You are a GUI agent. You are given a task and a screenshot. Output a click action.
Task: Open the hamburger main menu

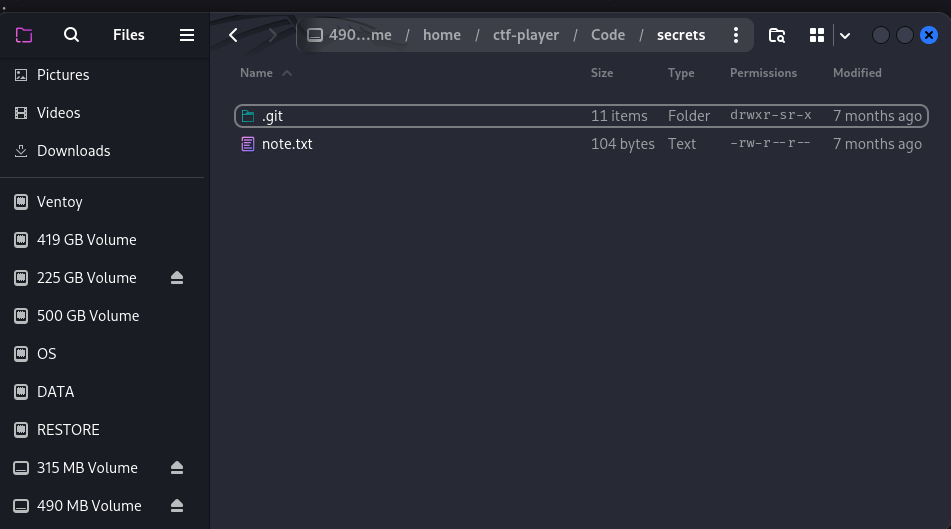(187, 35)
